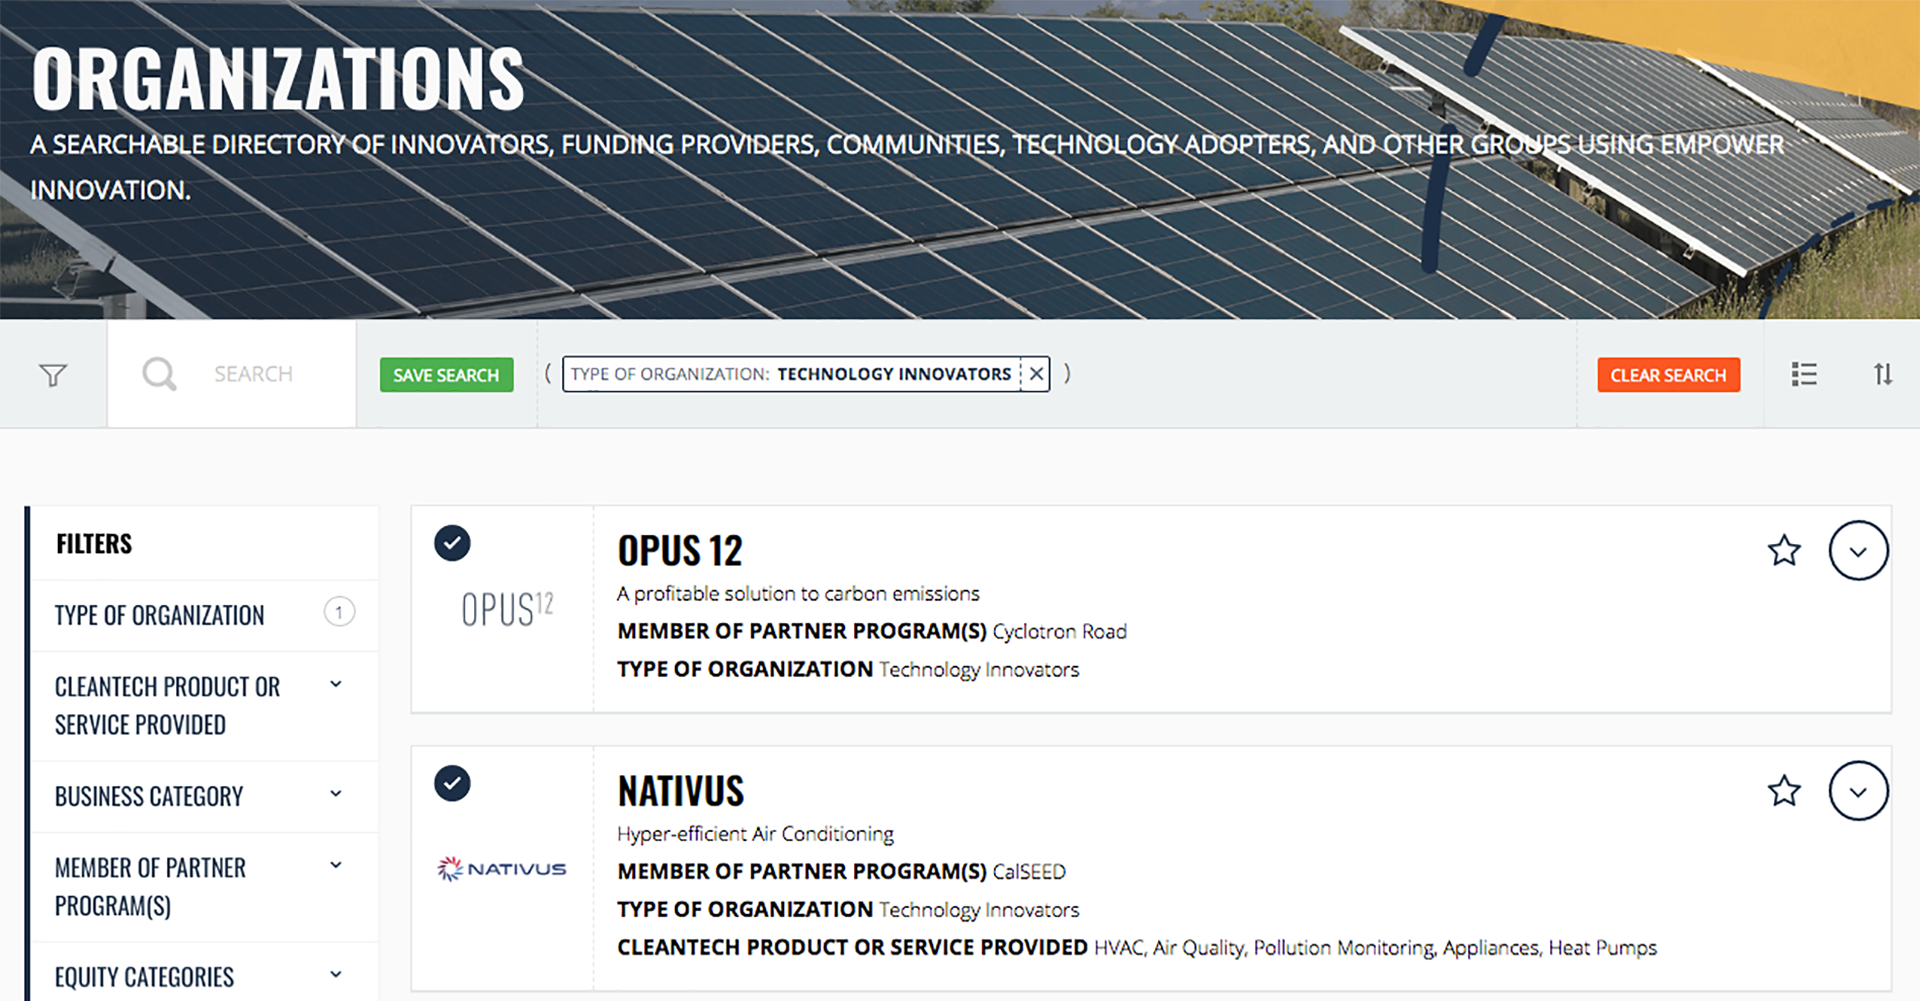Open the Nativus title link

coord(681,791)
